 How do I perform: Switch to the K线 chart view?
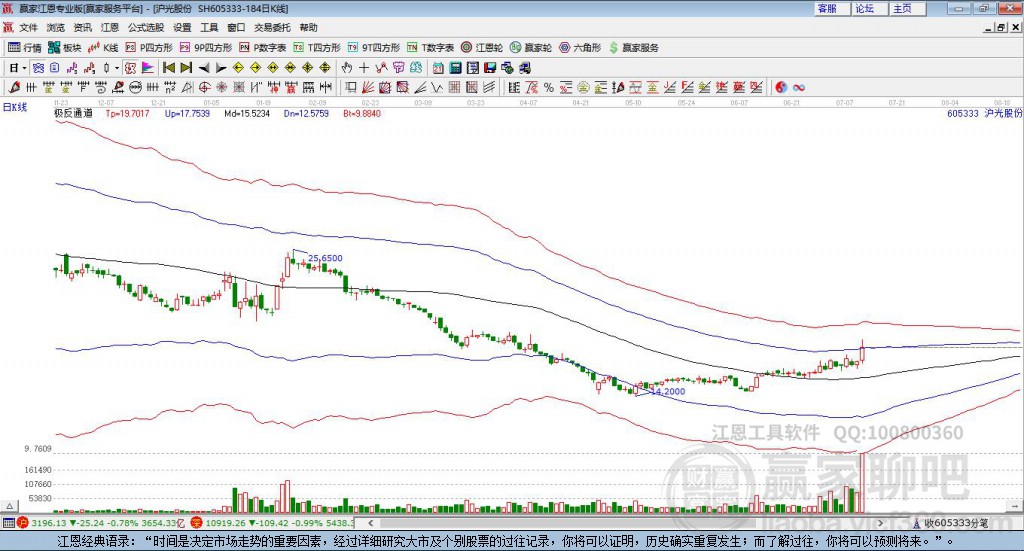(x=103, y=48)
